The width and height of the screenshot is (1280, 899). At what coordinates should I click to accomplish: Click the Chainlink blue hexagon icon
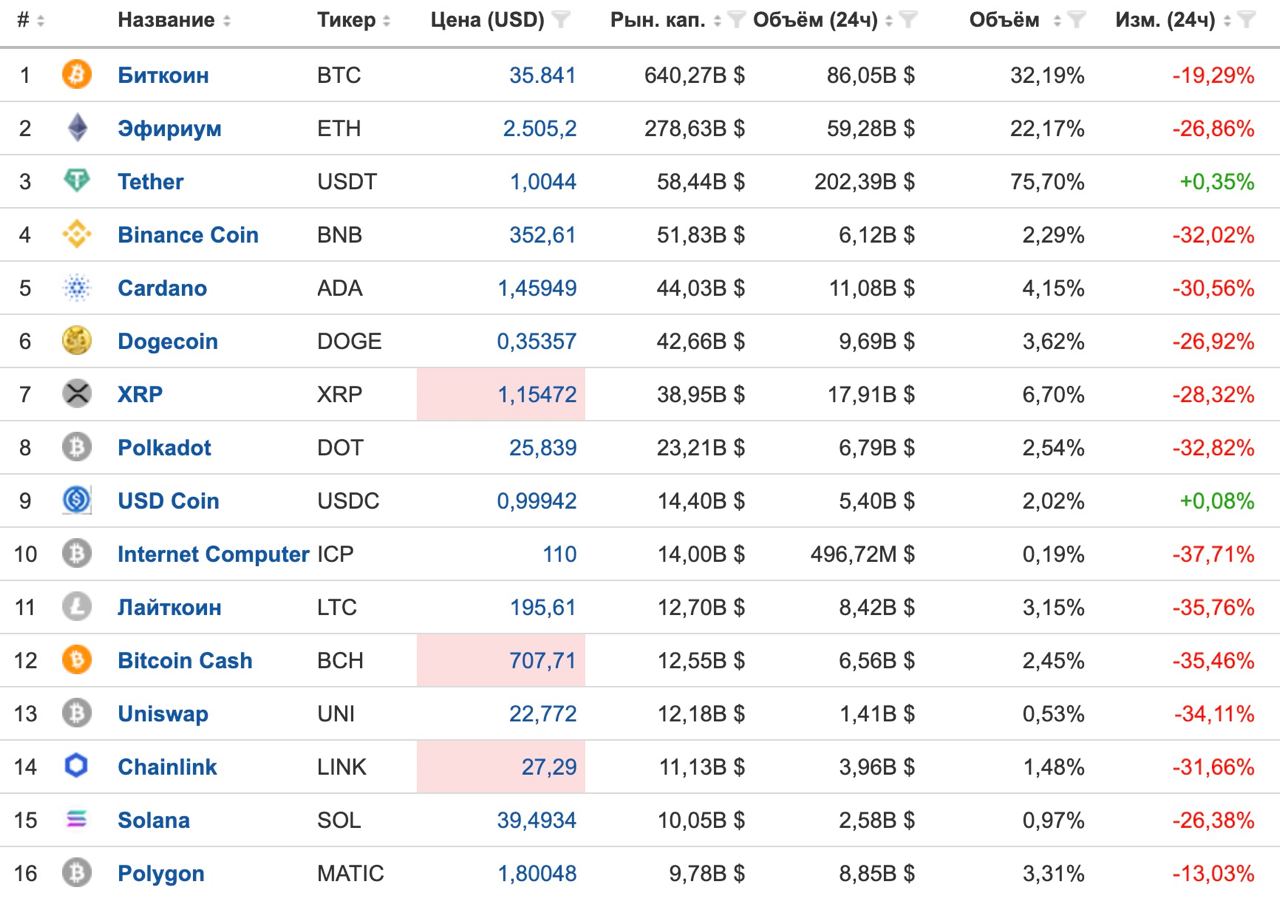pos(76,766)
